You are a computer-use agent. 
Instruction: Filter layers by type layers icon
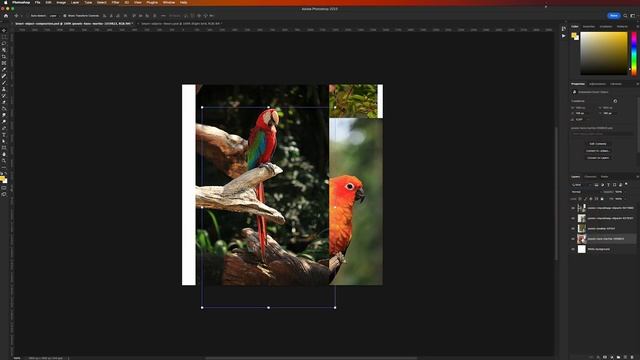coord(608,185)
